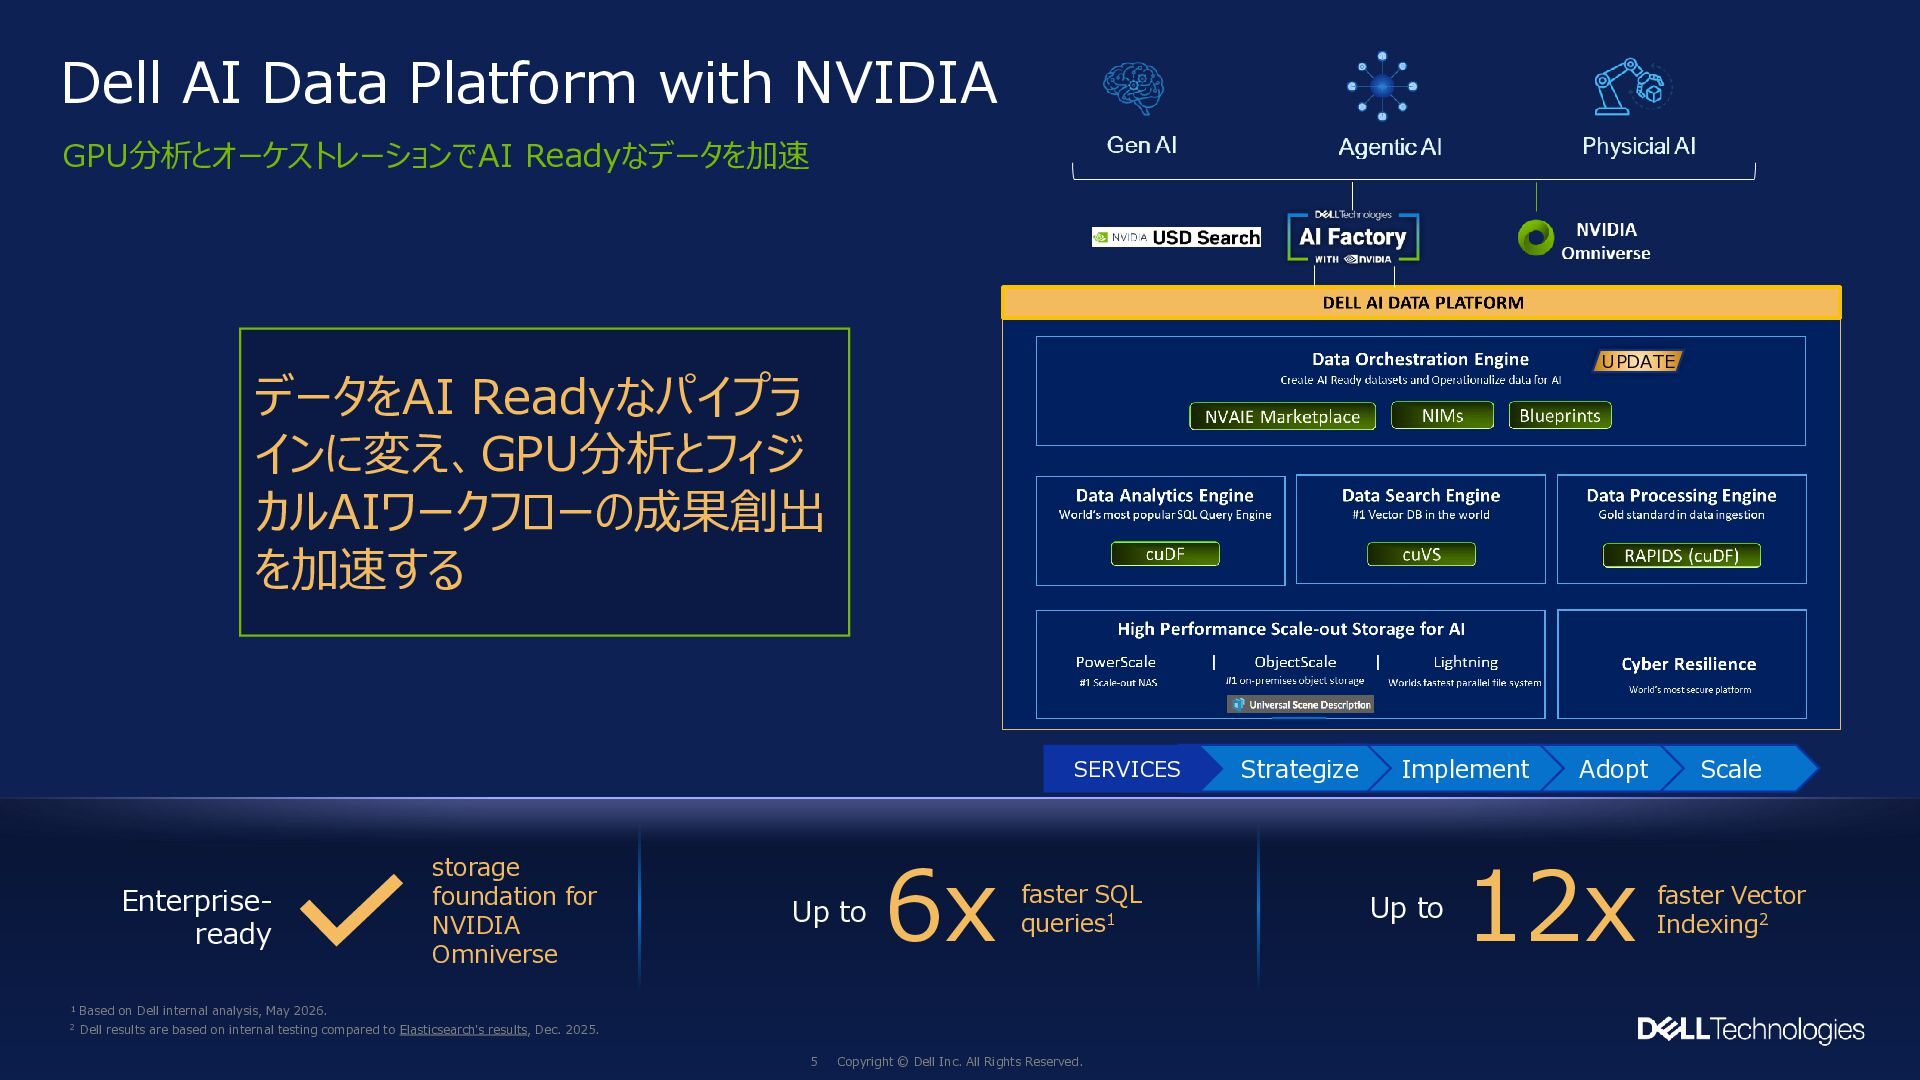Click the Create AI Ready datasets caption
This screenshot has height=1080, width=1920.
coord(1420,380)
